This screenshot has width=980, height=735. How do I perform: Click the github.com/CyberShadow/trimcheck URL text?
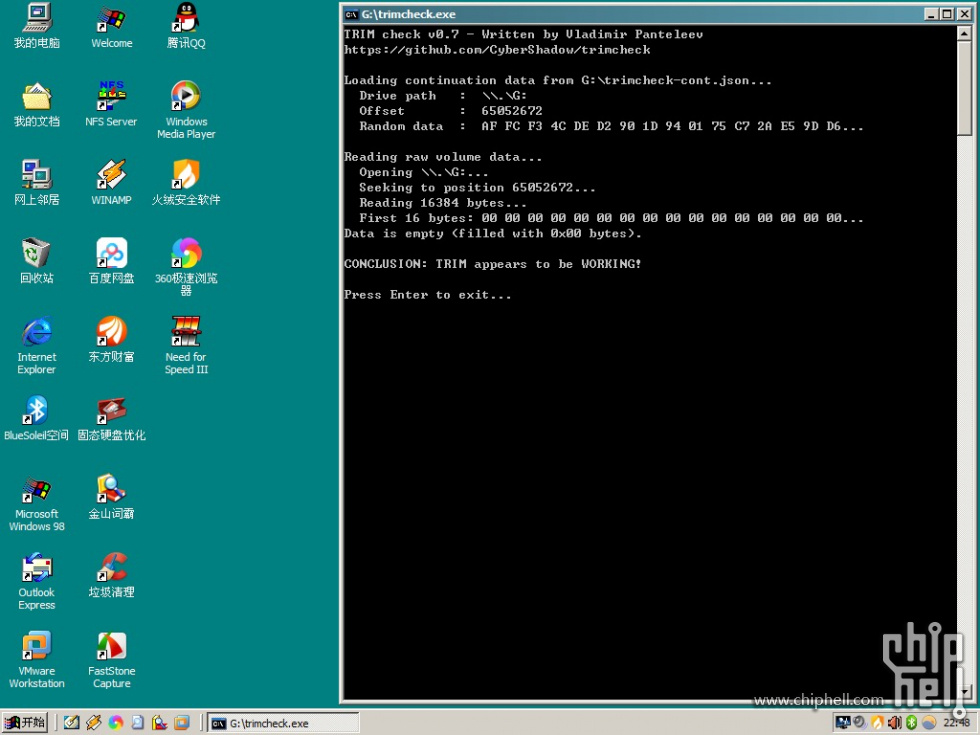(497, 49)
